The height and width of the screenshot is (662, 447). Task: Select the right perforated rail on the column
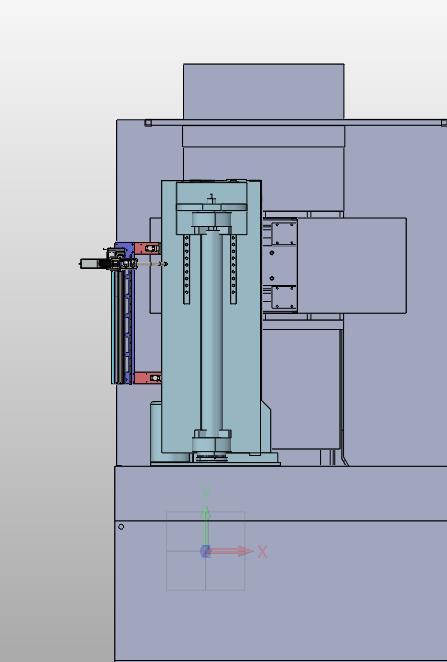(233, 269)
